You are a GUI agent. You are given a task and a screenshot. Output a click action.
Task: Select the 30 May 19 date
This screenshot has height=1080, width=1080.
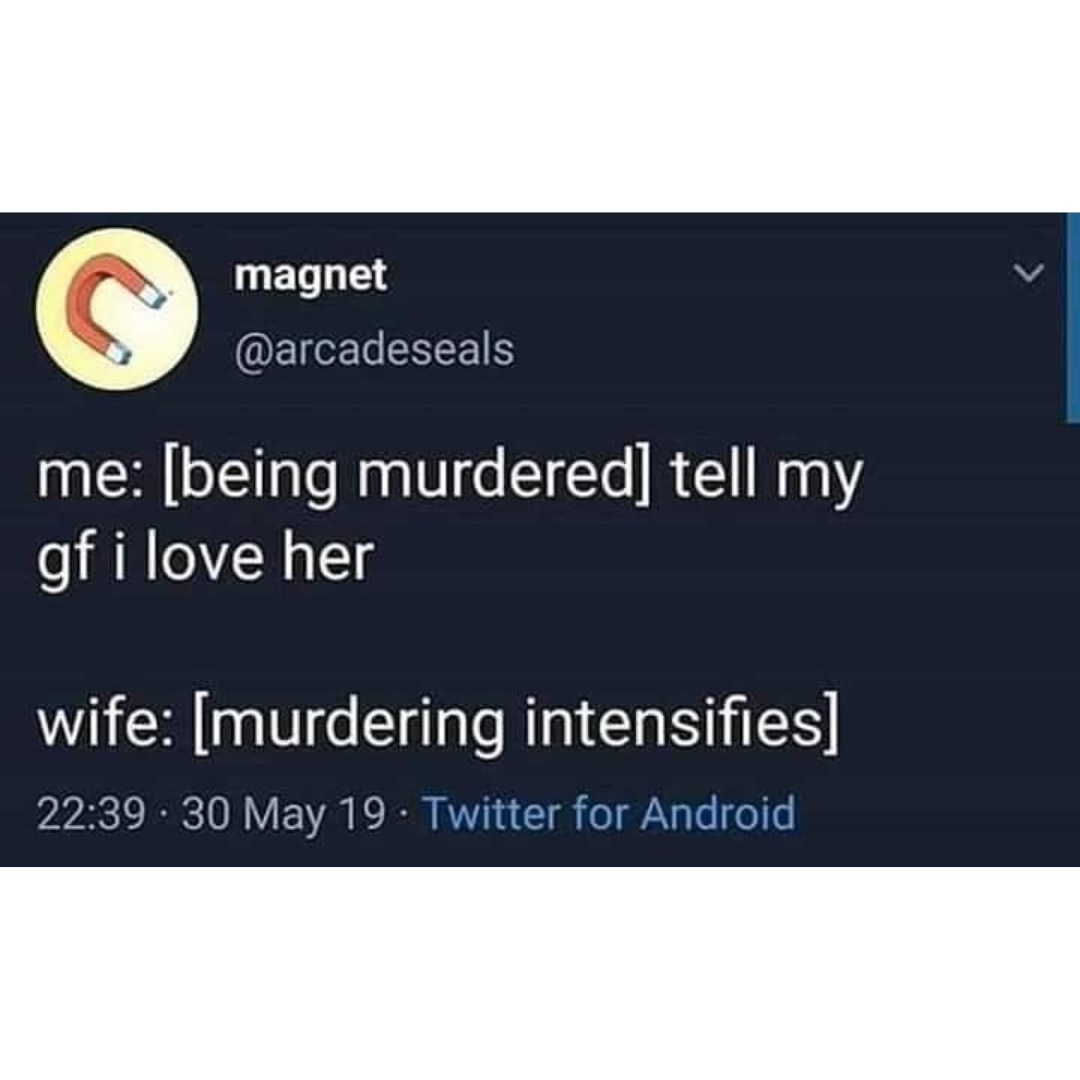(283, 814)
